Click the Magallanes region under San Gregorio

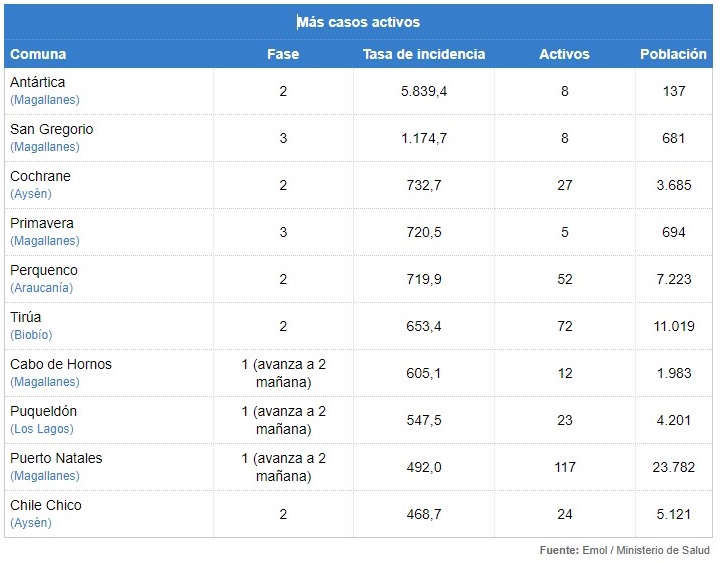click(45, 147)
